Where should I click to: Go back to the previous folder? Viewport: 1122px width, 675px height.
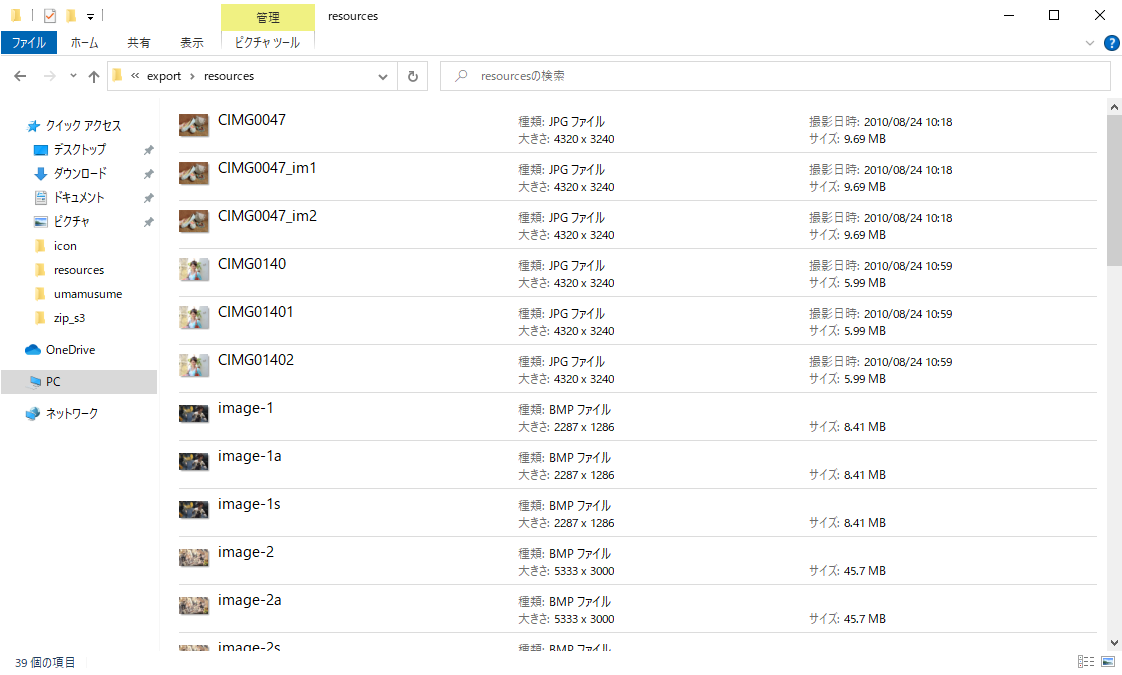(x=20, y=76)
